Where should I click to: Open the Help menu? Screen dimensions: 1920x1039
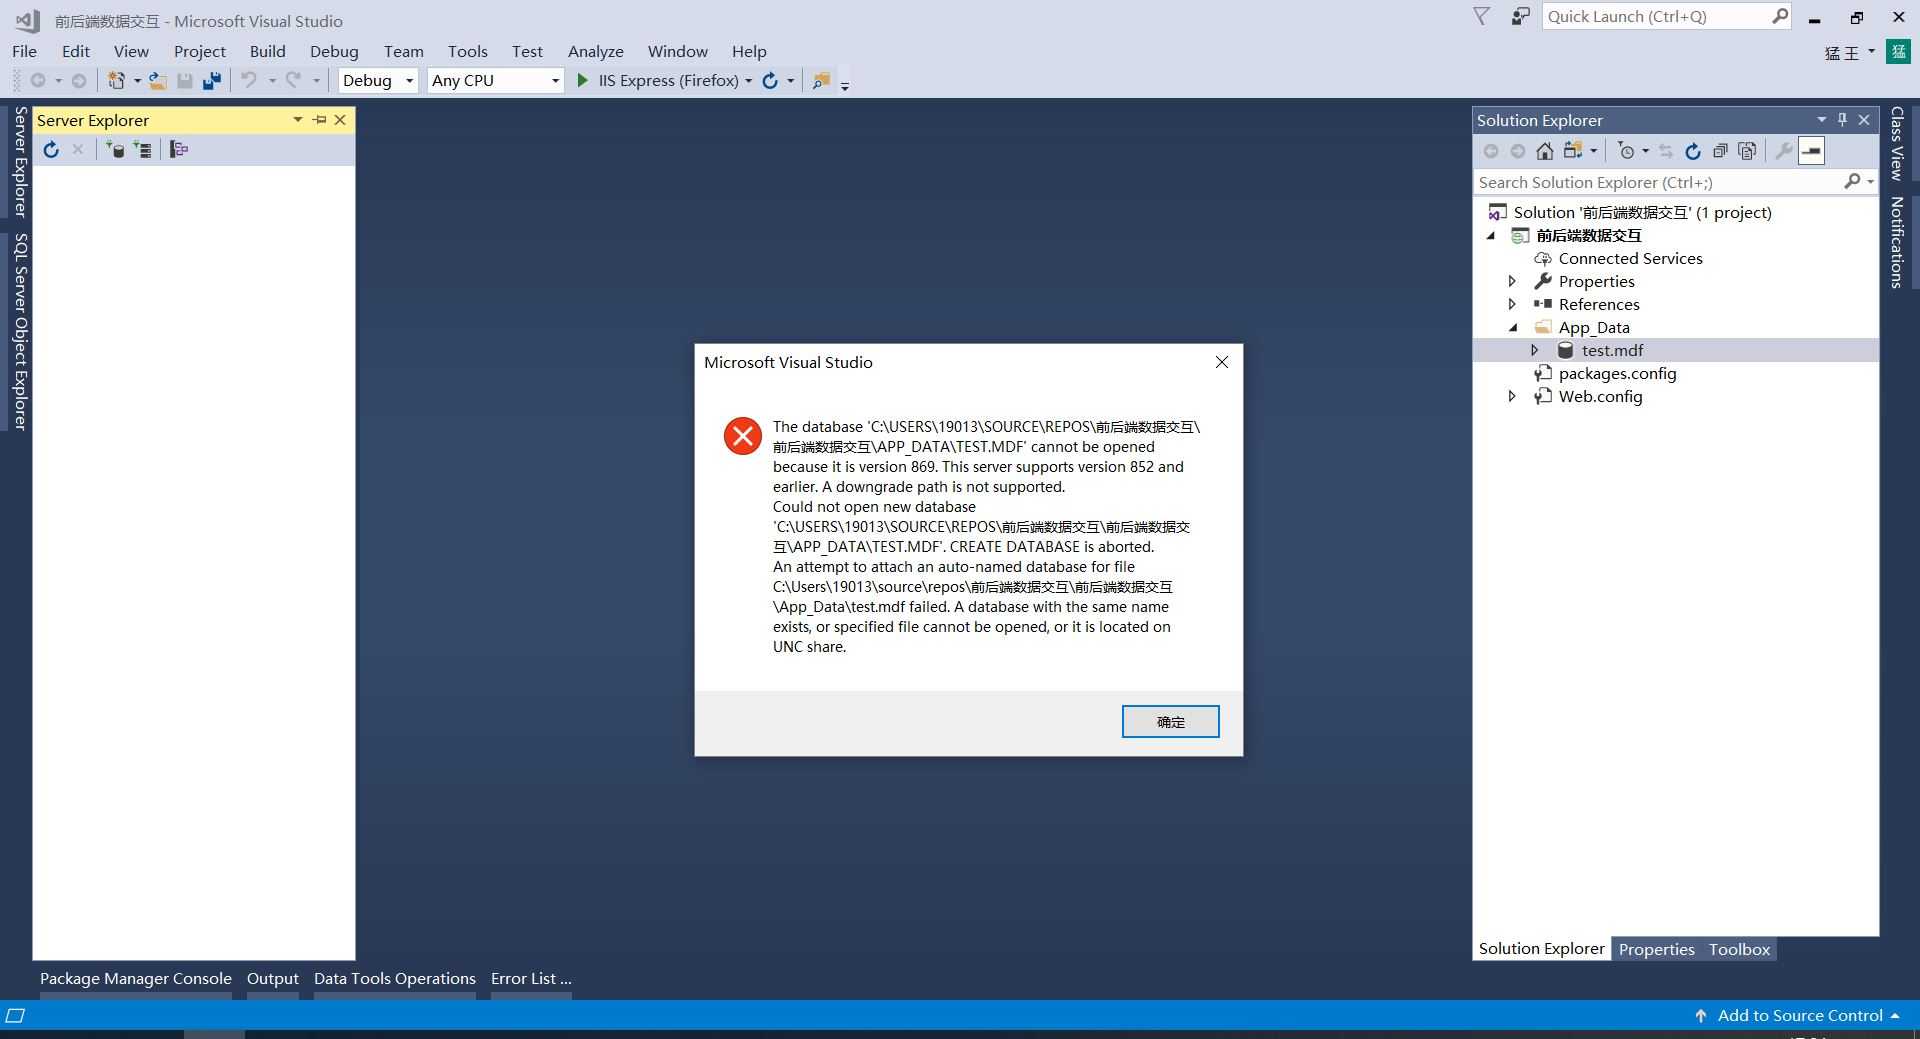[749, 51]
